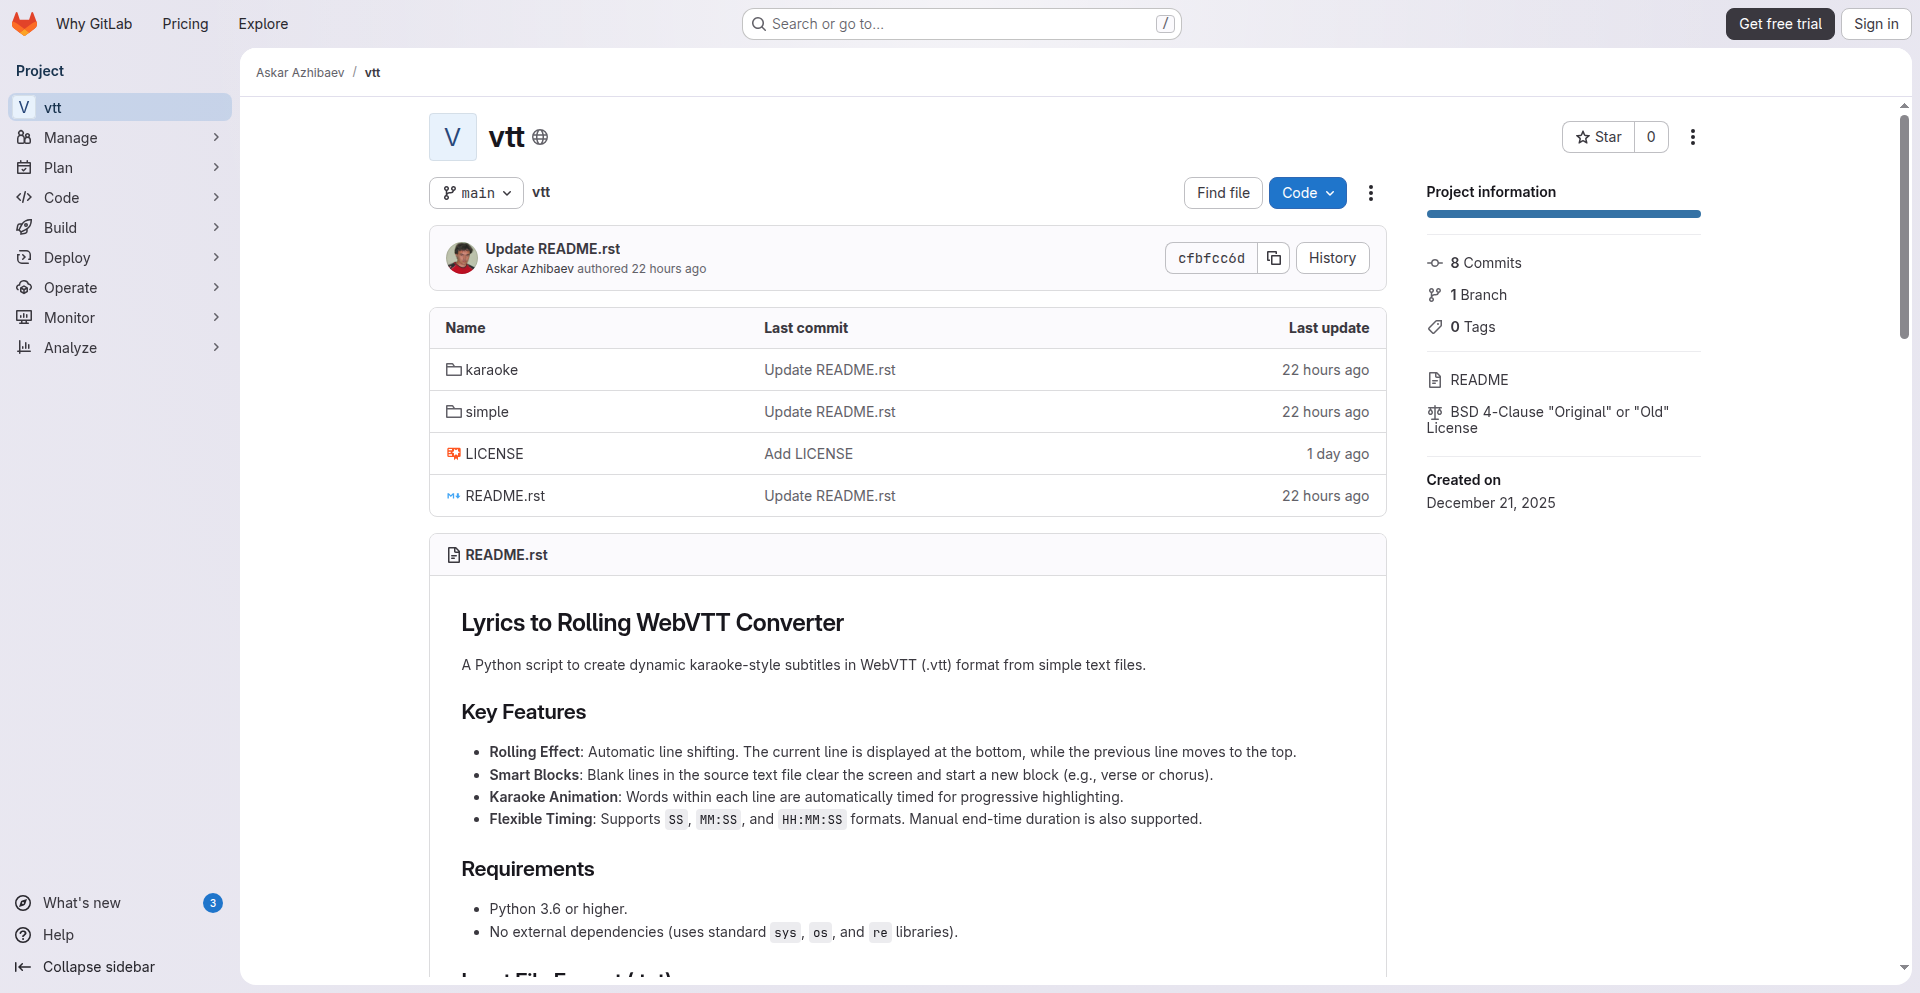Click the Help question mark icon
The width and height of the screenshot is (1920, 993).
pos(23,935)
